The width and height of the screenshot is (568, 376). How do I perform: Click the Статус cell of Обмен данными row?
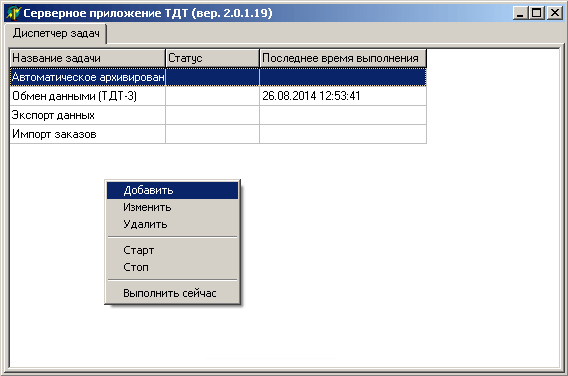click(x=213, y=96)
